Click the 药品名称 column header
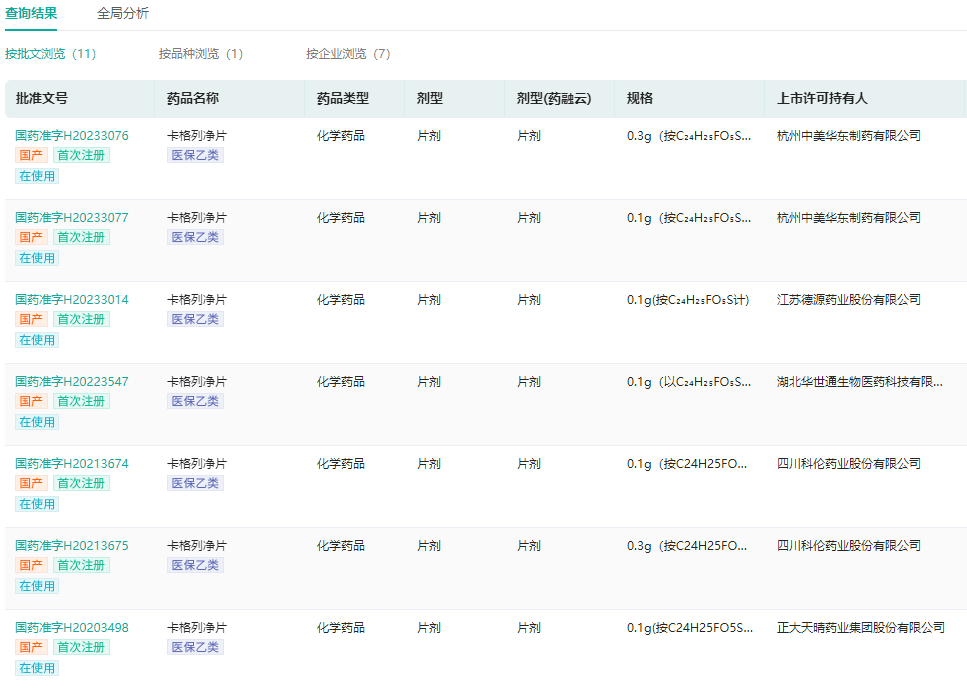 click(193, 99)
